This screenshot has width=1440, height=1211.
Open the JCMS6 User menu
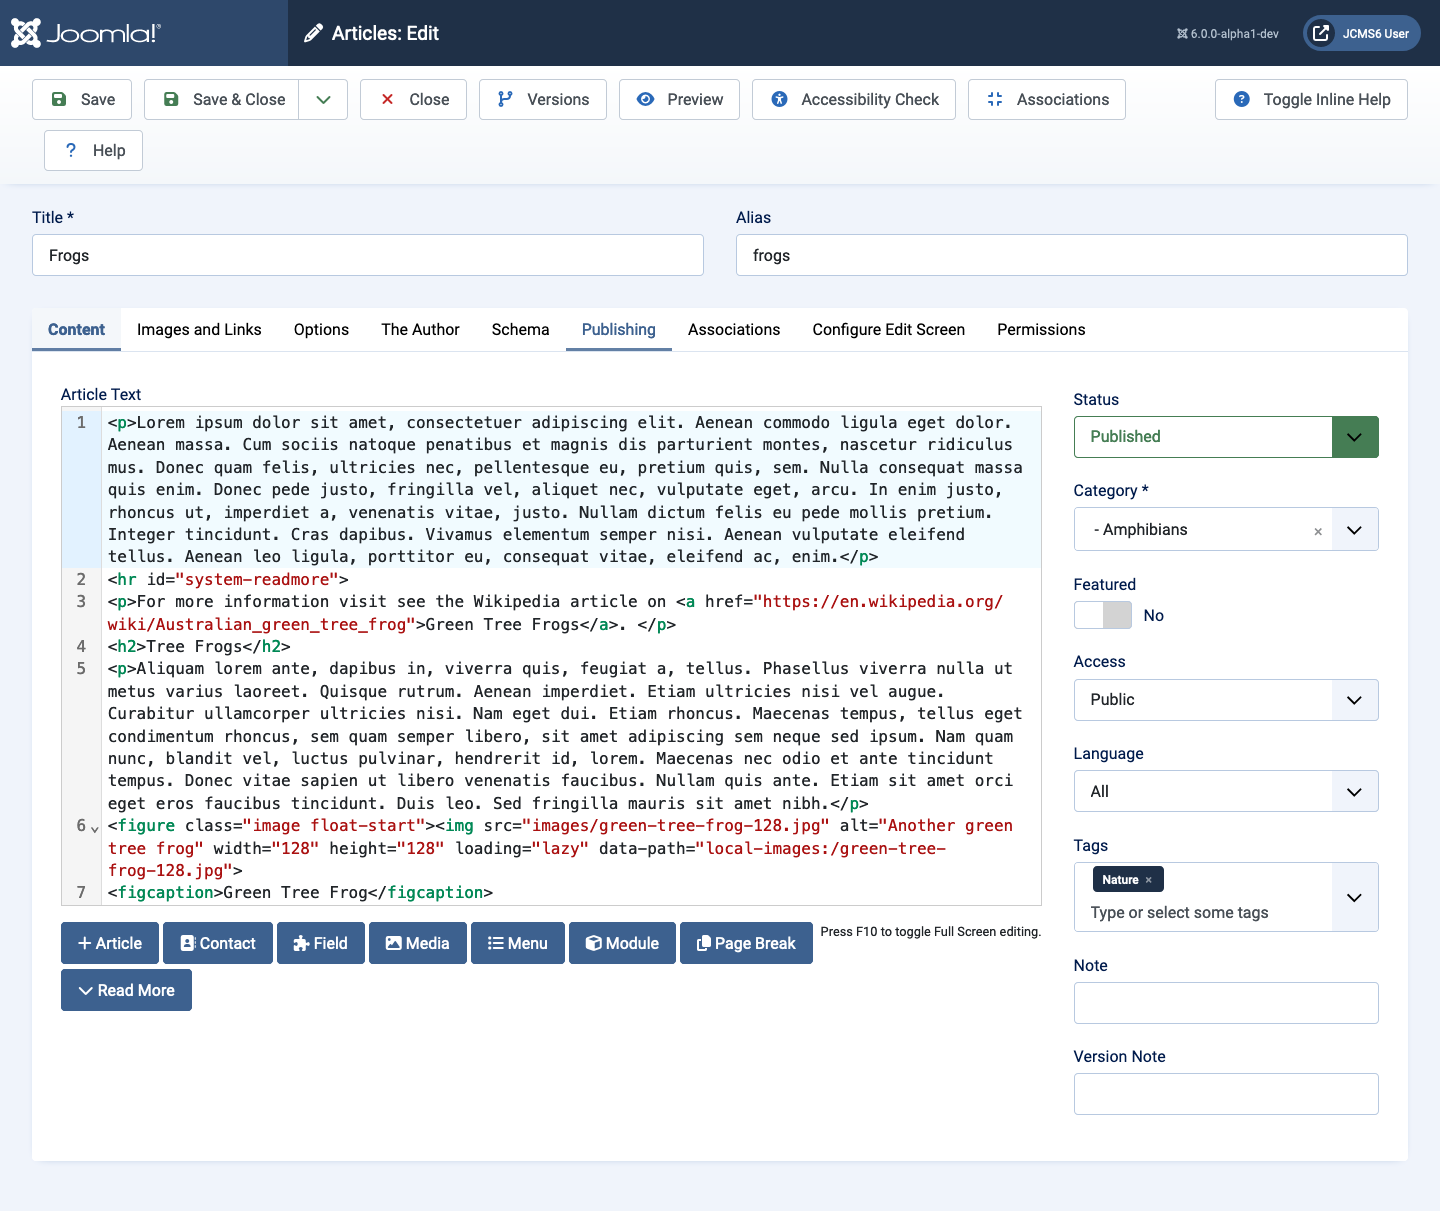(x=1361, y=33)
